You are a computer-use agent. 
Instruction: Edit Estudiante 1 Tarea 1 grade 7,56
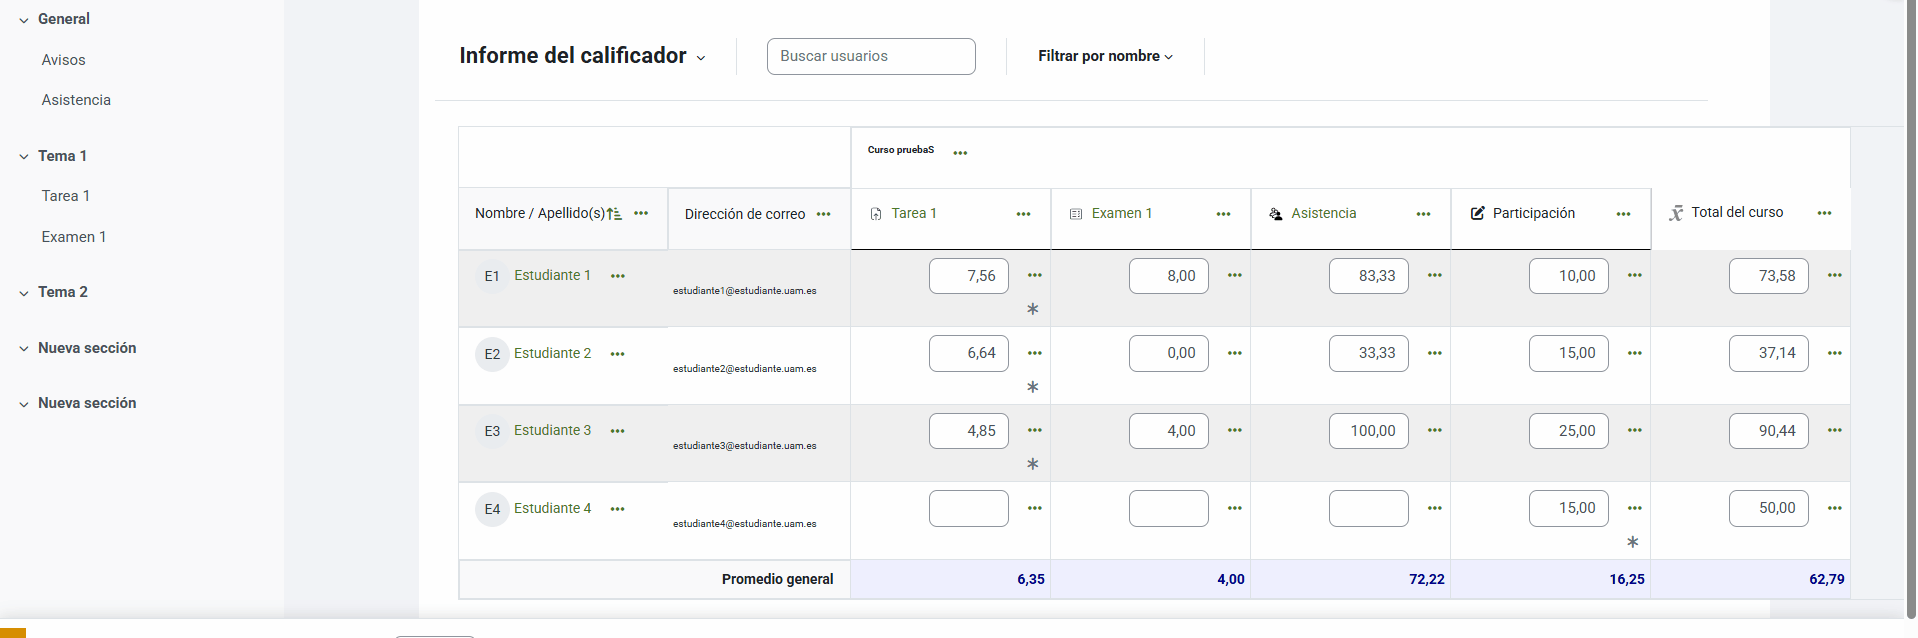coord(969,276)
